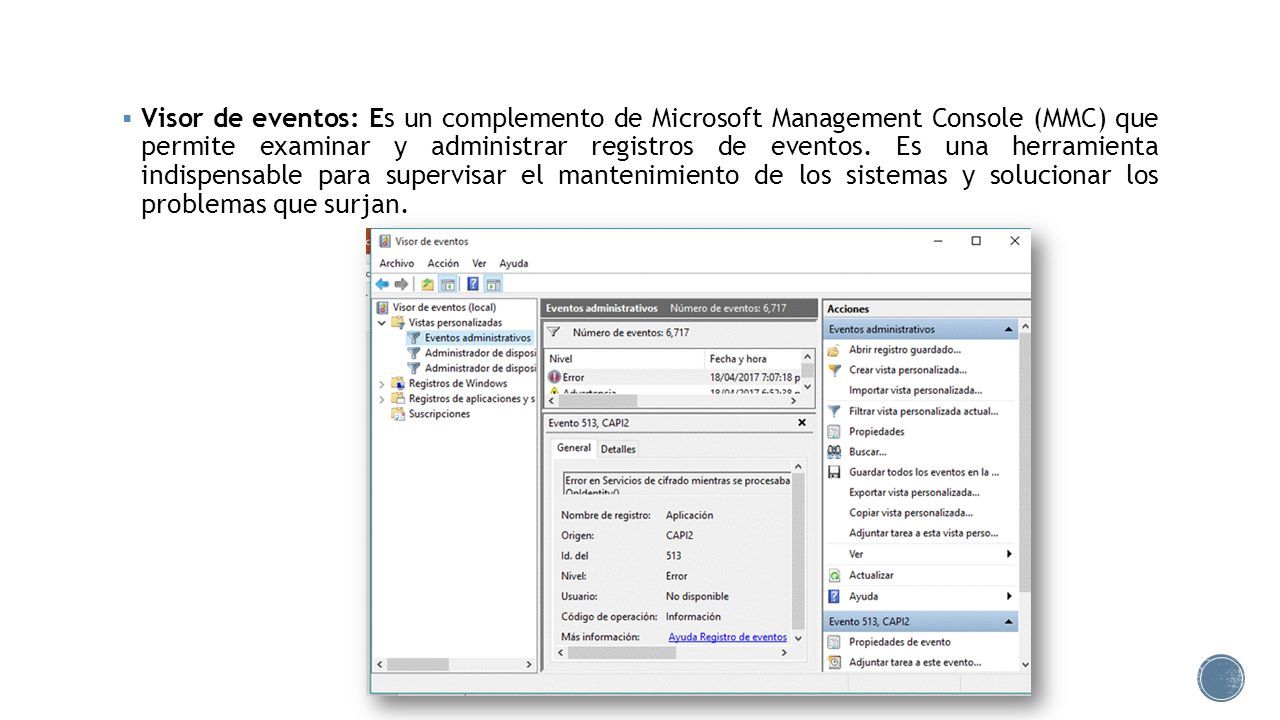Viewport: 1280px width, 720px height.
Task: Click the Origen value CAPI2
Action: click(679, 535)
